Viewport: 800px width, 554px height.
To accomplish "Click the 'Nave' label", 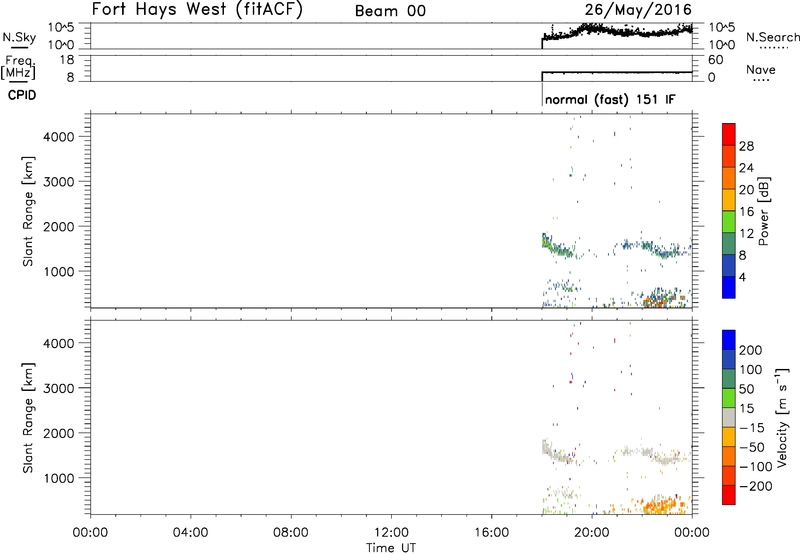I will tap(760, 69).
